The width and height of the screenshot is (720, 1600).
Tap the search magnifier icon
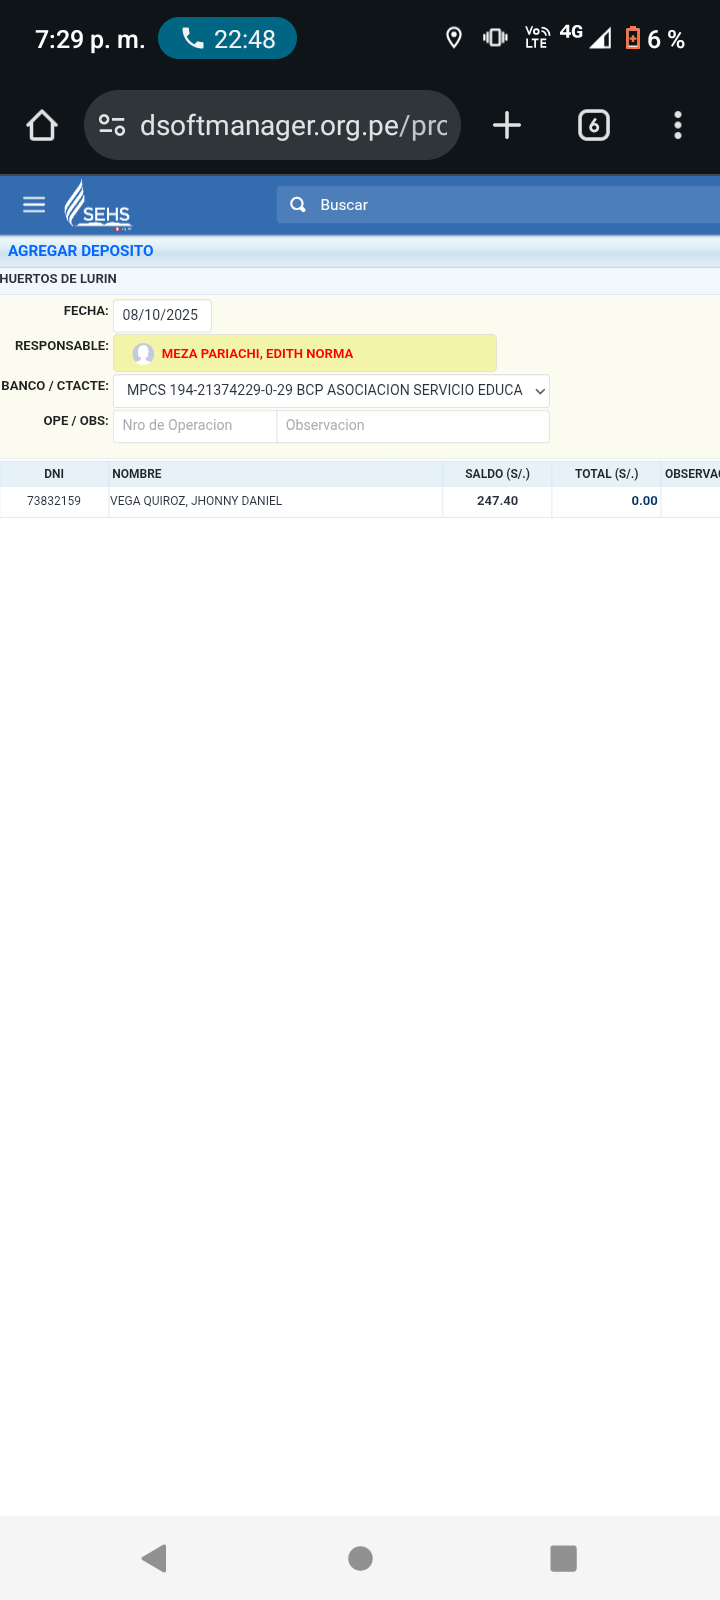[298, 205]
